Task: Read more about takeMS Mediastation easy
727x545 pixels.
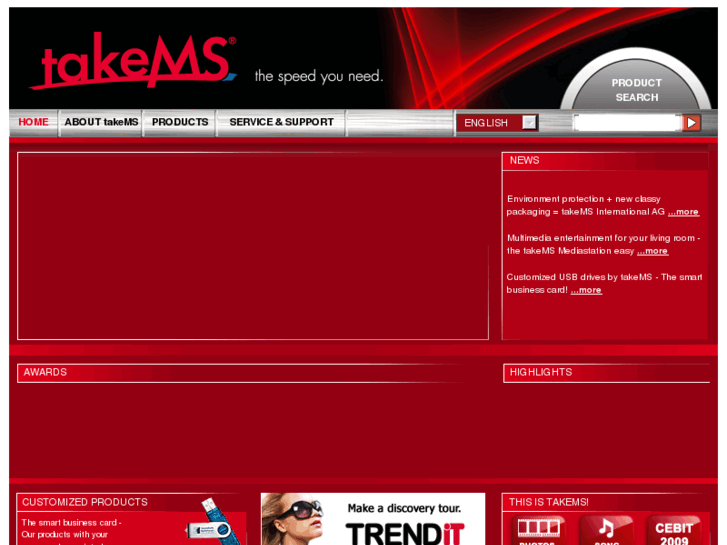Action: point(652,251)
